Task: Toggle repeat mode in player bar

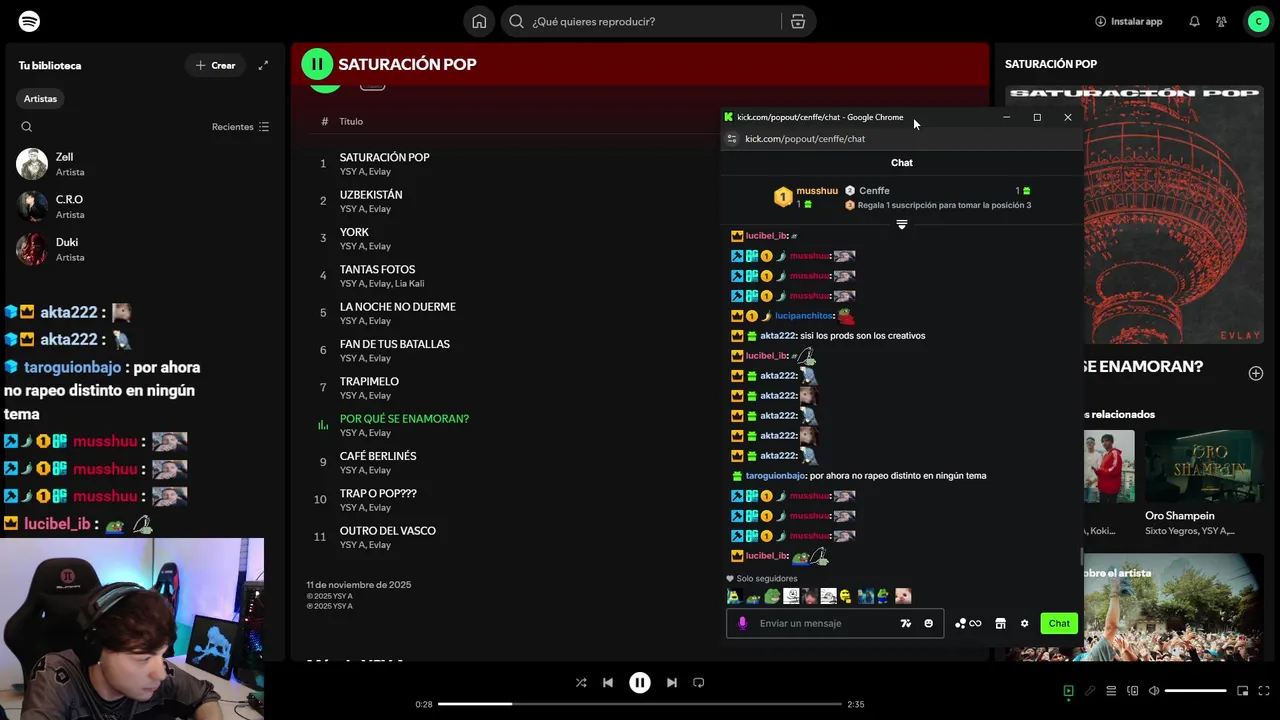Action: coord(699,683)
